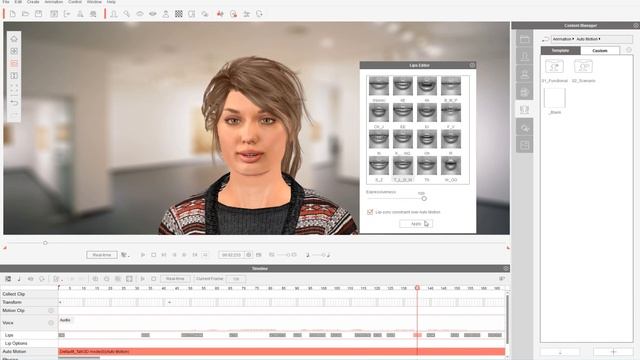Stop playback on the main playback bar
Viewport: 640px width, 360px height.
click(153, 255)
